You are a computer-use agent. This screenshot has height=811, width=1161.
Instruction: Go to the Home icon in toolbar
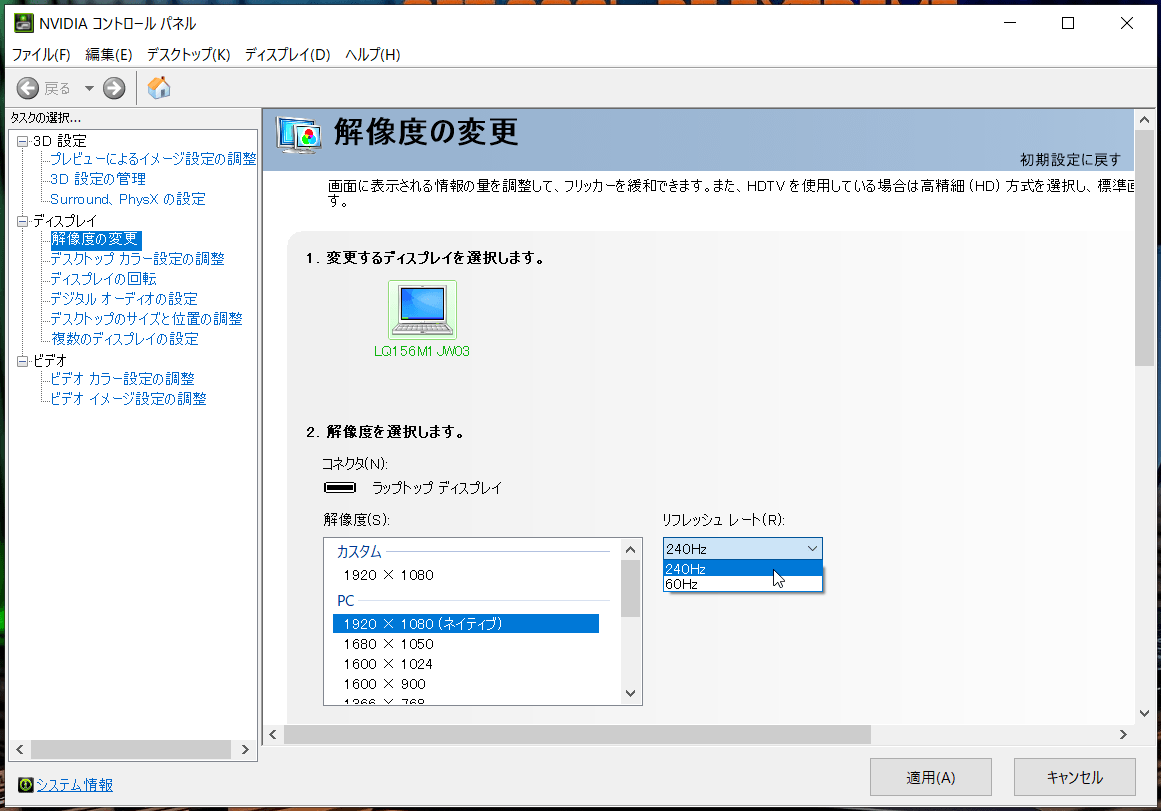pyautogui.click(x=158, y=88)
